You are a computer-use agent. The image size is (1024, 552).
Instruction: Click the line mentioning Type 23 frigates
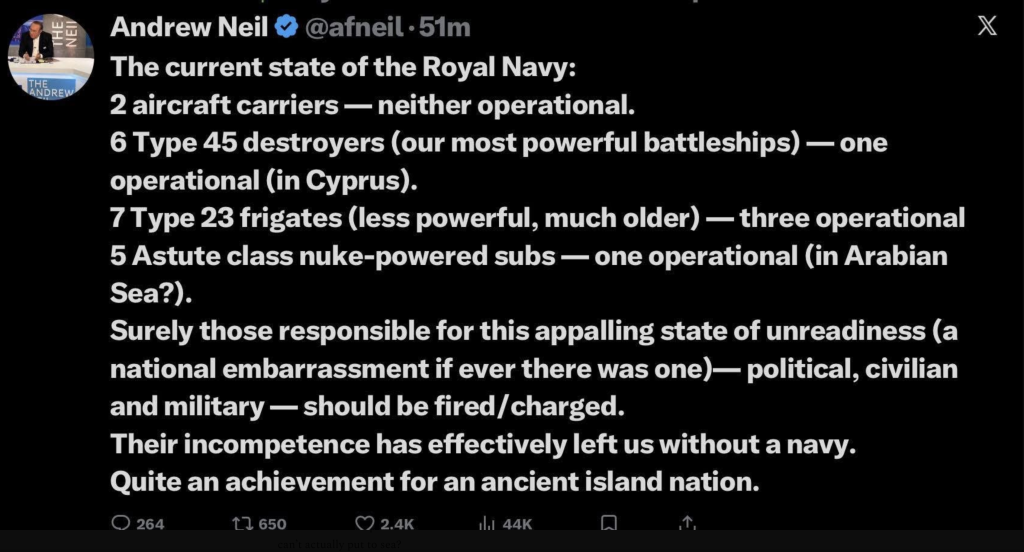pos(537,219)
